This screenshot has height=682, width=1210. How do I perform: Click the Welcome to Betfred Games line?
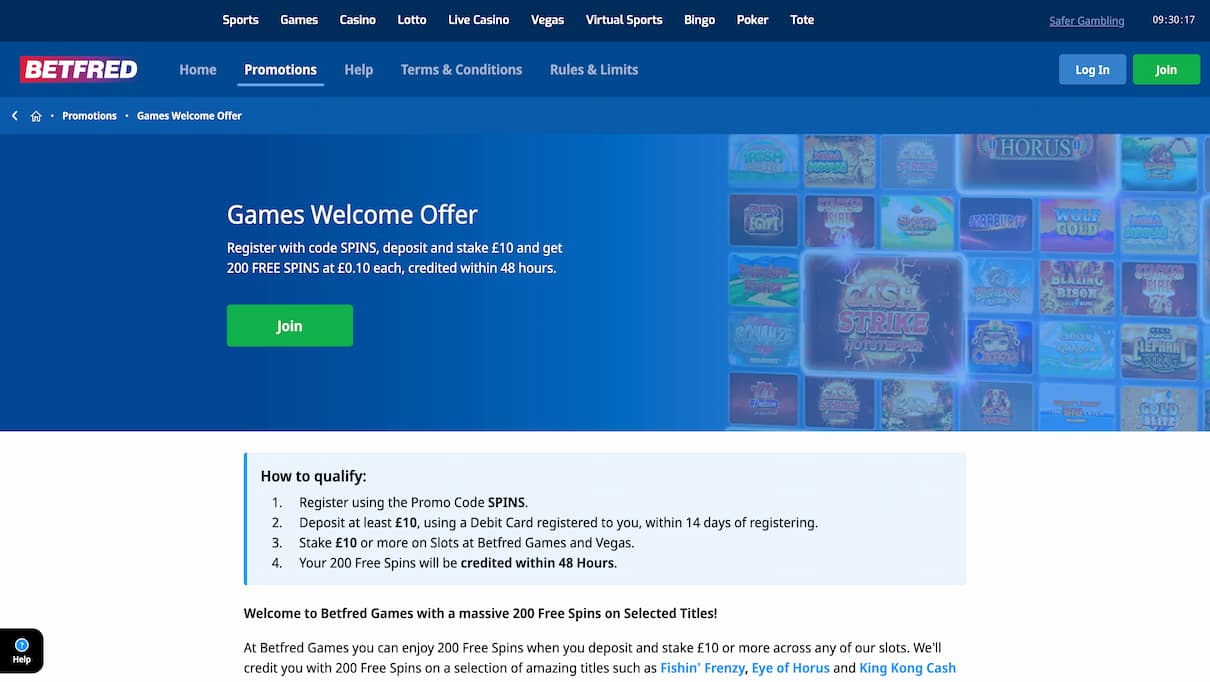pyautogui.click(x=480, y=613)
